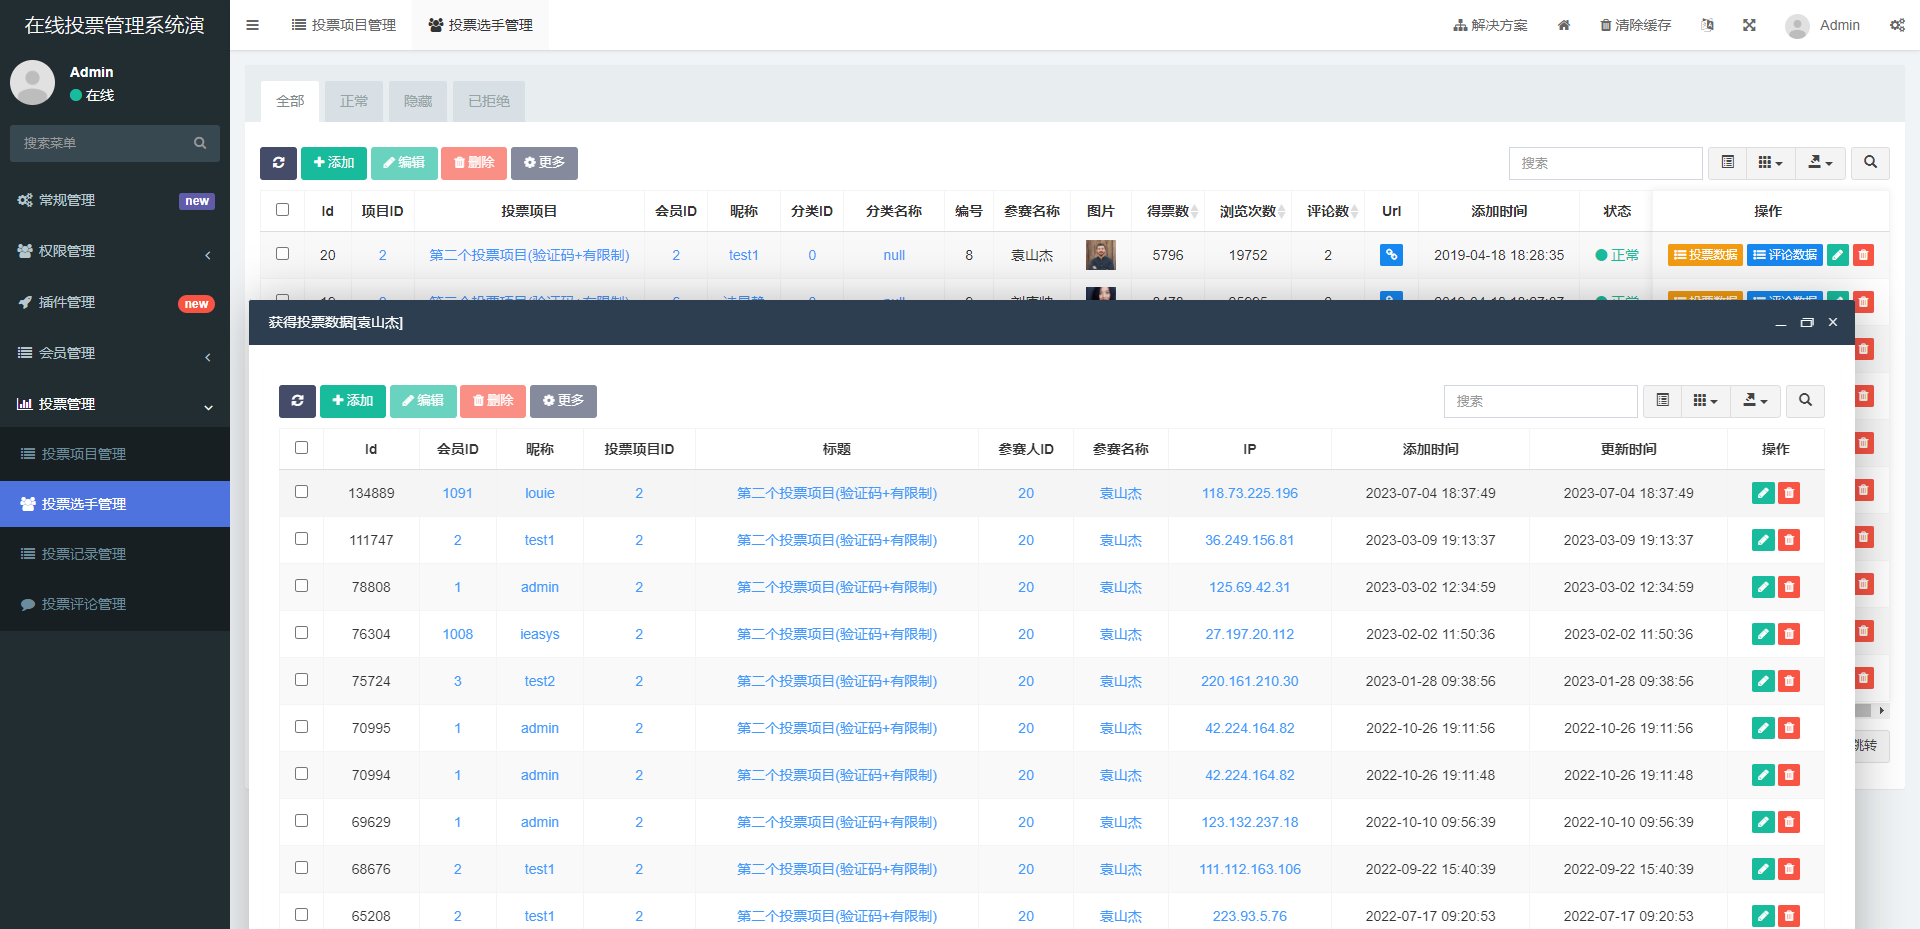Open IP link 118.73.225.196
The image size is (1920, 929).
coord(1249,493)
